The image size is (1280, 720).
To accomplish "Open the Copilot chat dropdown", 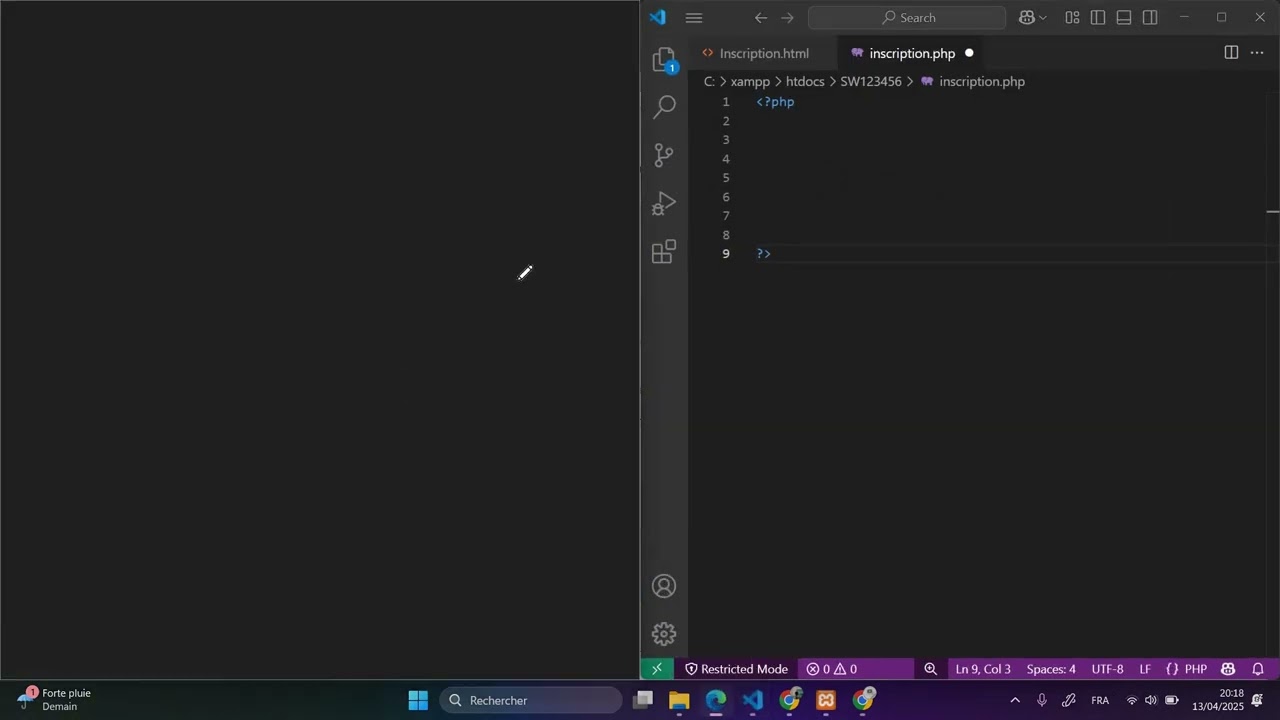I will [x=1033, y=17].
